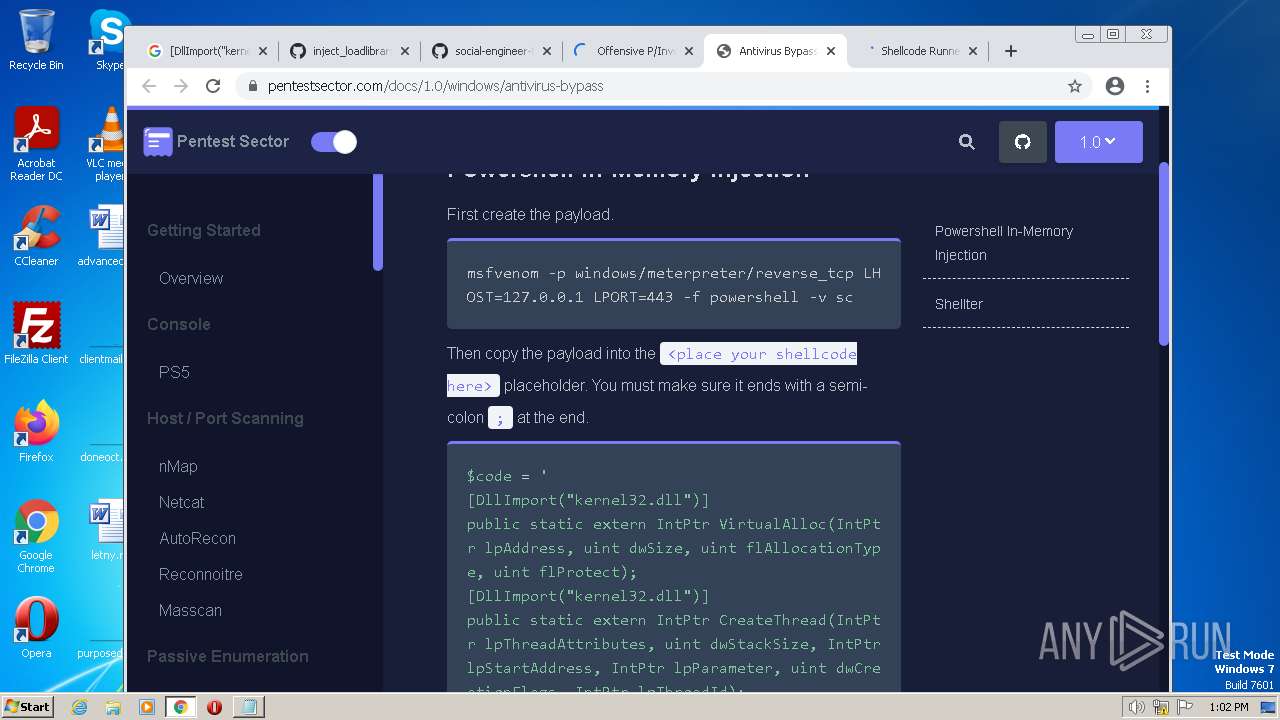Image resolution: width=1280 pixels, height=720 pixels.
Task: Toggle the dark mode switch
Action: click(x=334, y=142)
